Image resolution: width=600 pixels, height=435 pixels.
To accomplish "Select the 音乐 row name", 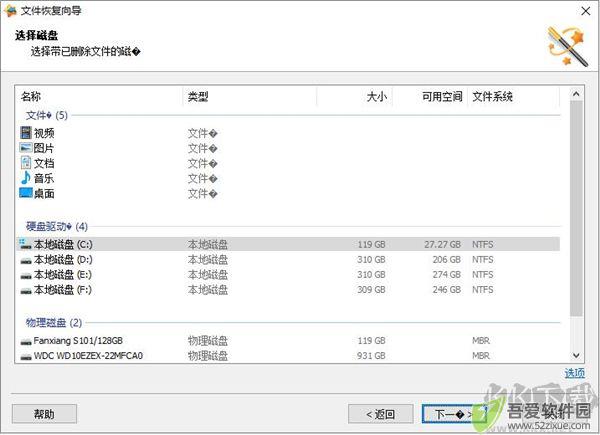I will pos(44,178).
